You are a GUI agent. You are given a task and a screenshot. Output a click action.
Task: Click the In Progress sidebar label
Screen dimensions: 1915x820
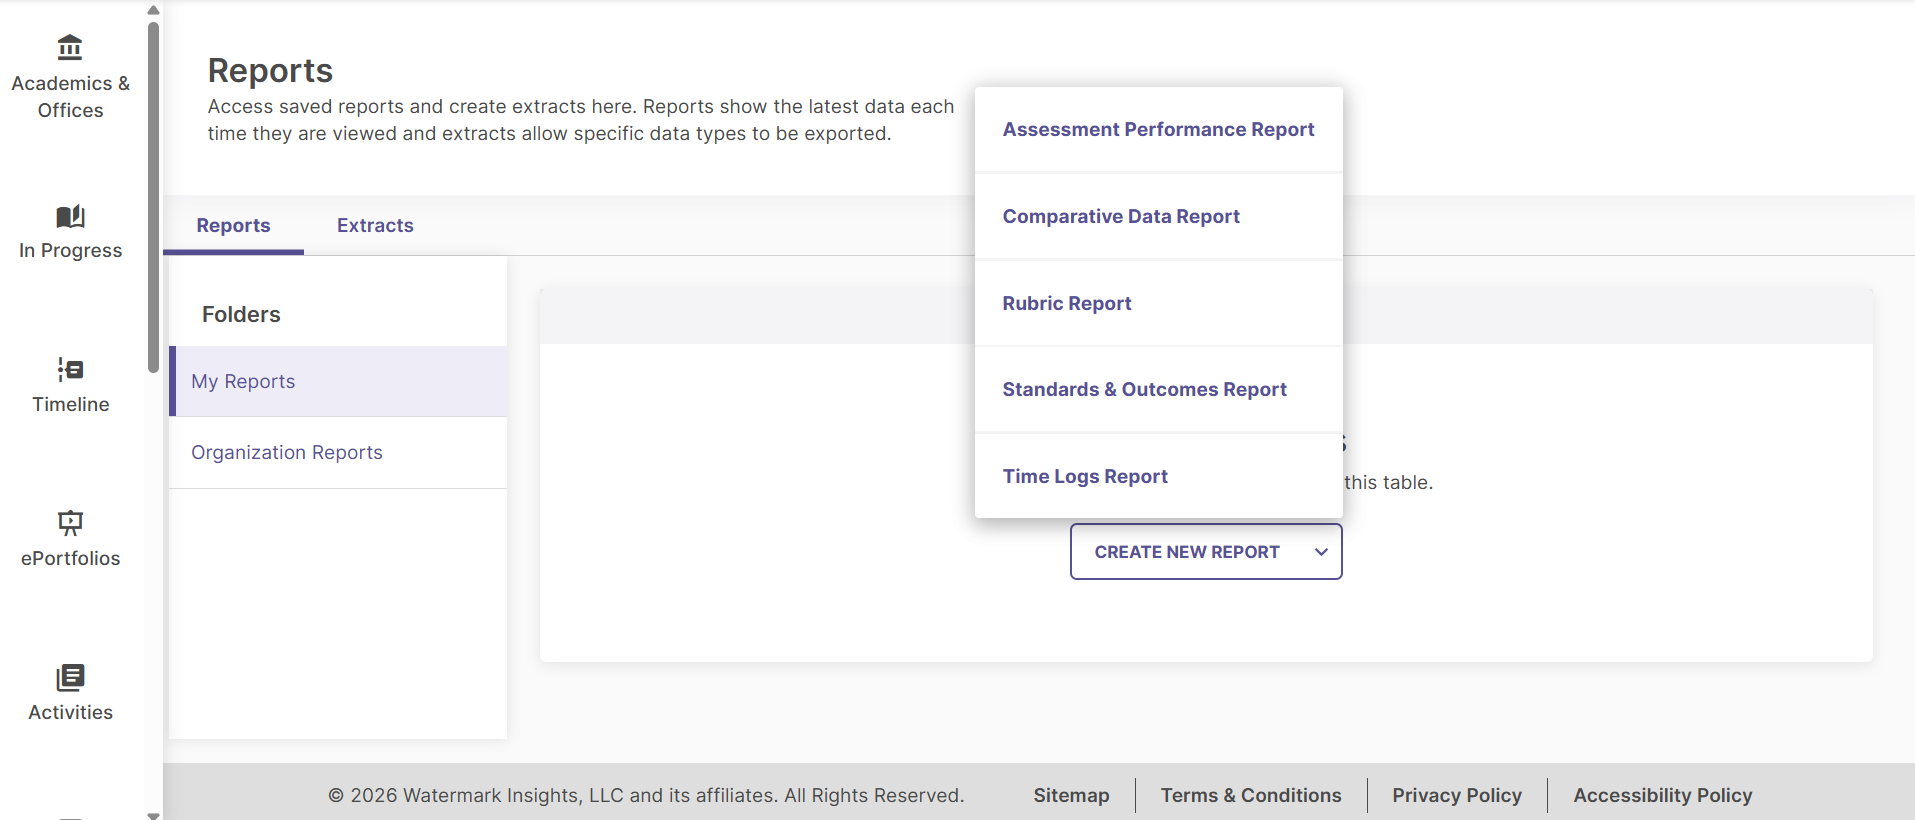(x=70, y=251)
